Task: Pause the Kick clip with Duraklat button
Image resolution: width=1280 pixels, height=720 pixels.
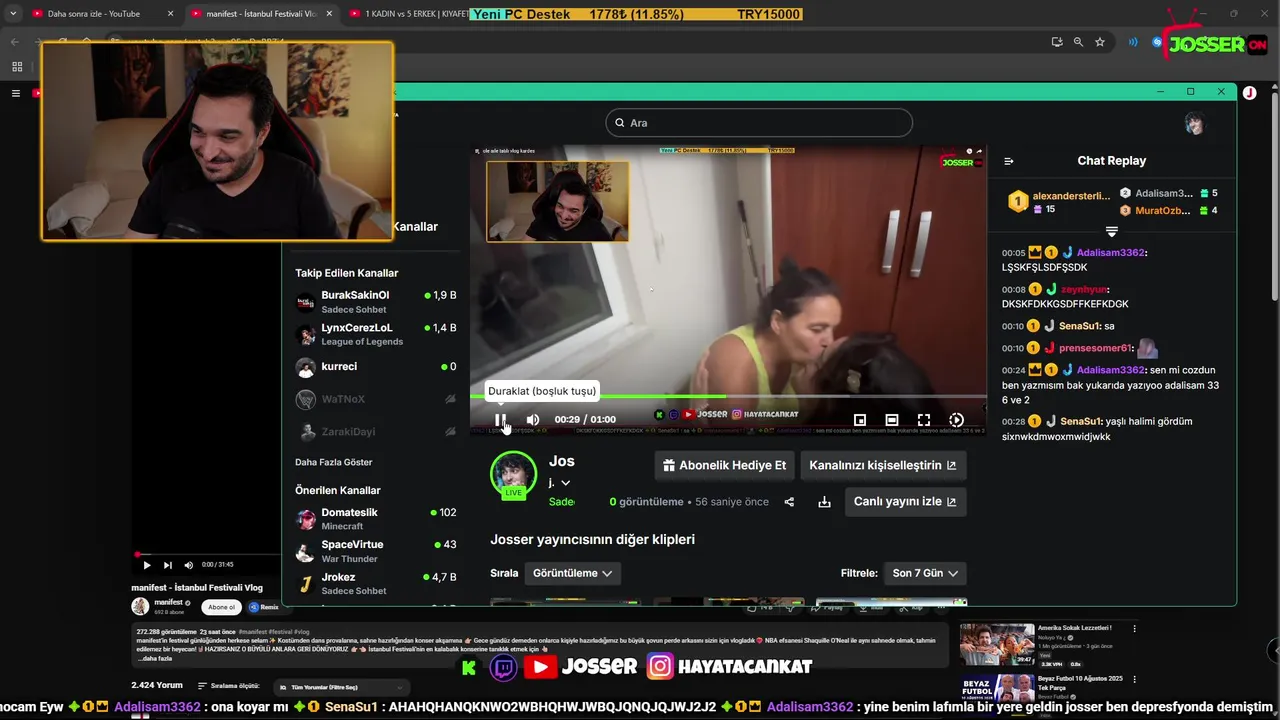Action: [501, 420]
